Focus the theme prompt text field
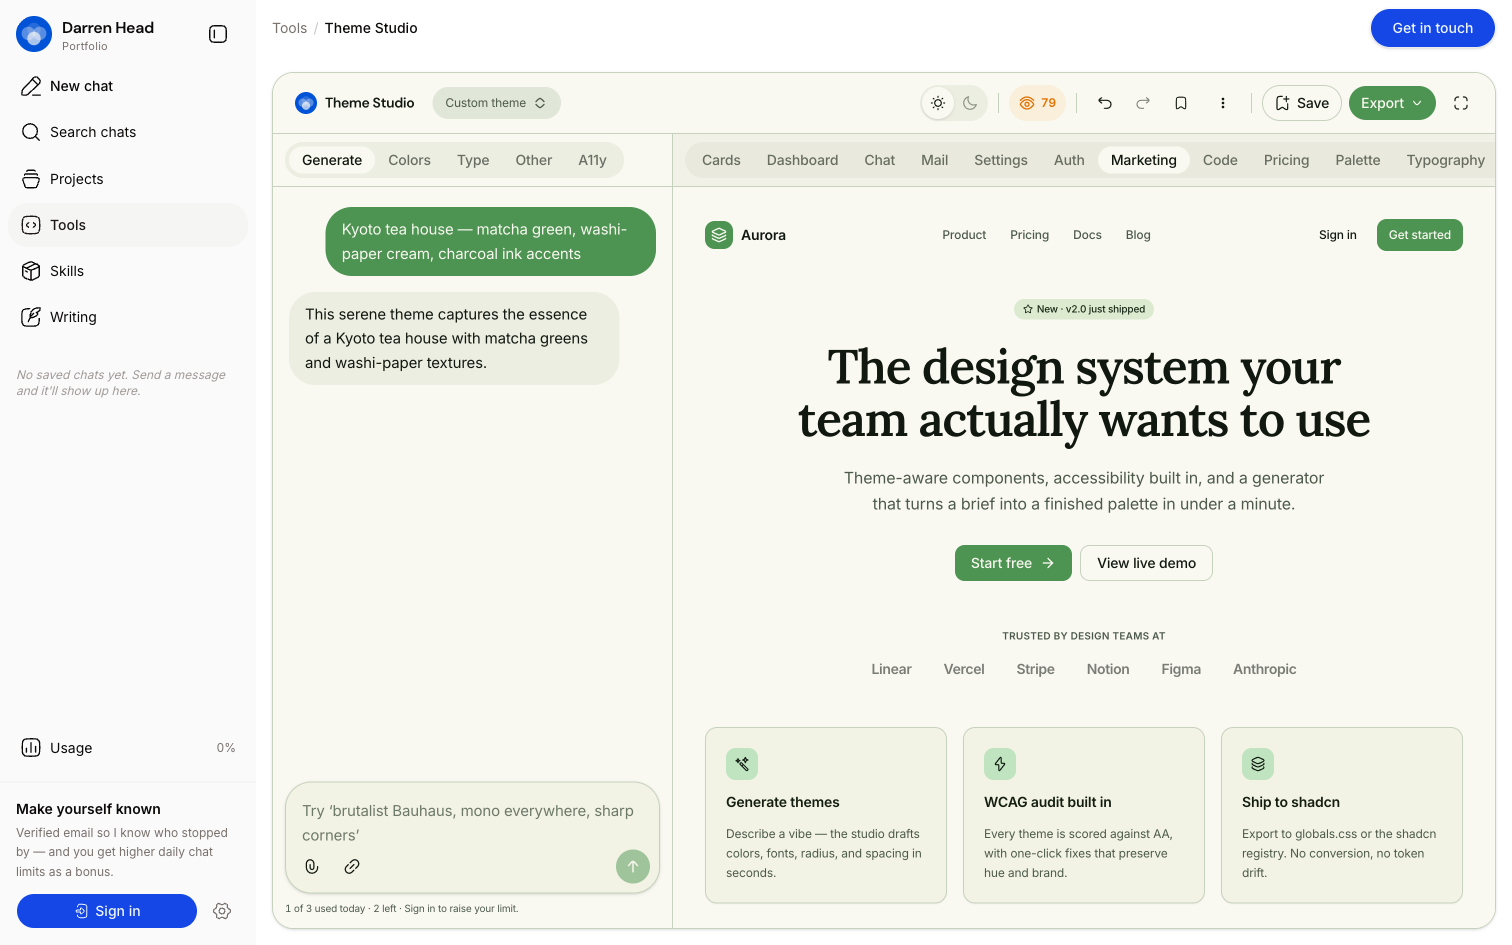 [x=472, y=823]
